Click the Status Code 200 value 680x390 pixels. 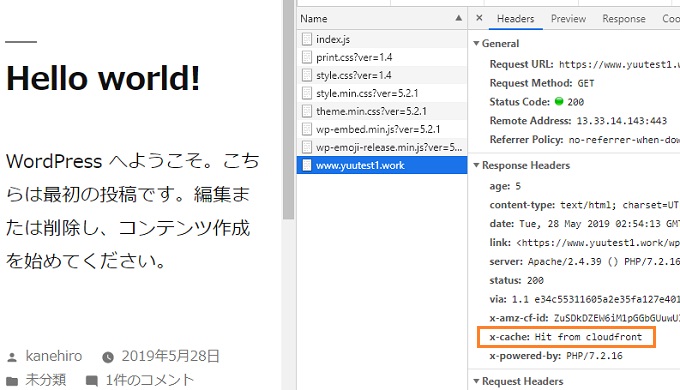pyautogui.click(x=575, y=102)
